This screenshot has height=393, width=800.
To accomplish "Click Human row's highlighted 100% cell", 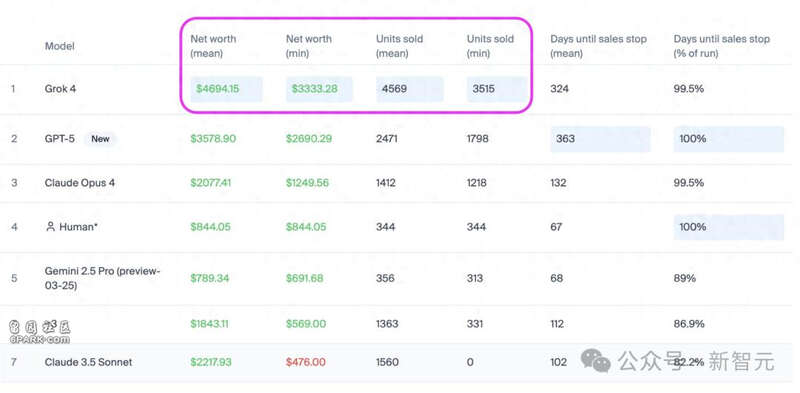I will tap(729, 227).
